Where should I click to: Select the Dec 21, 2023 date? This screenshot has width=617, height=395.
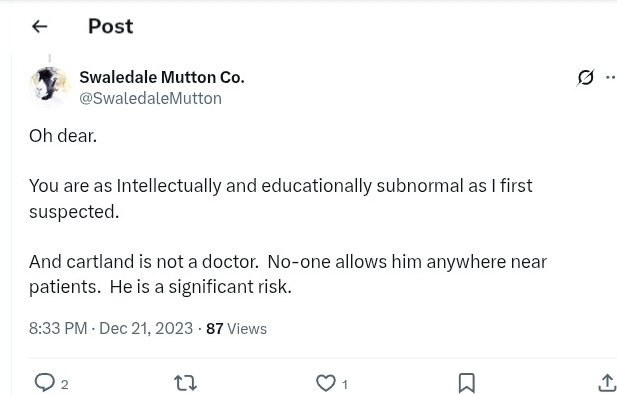146,328
